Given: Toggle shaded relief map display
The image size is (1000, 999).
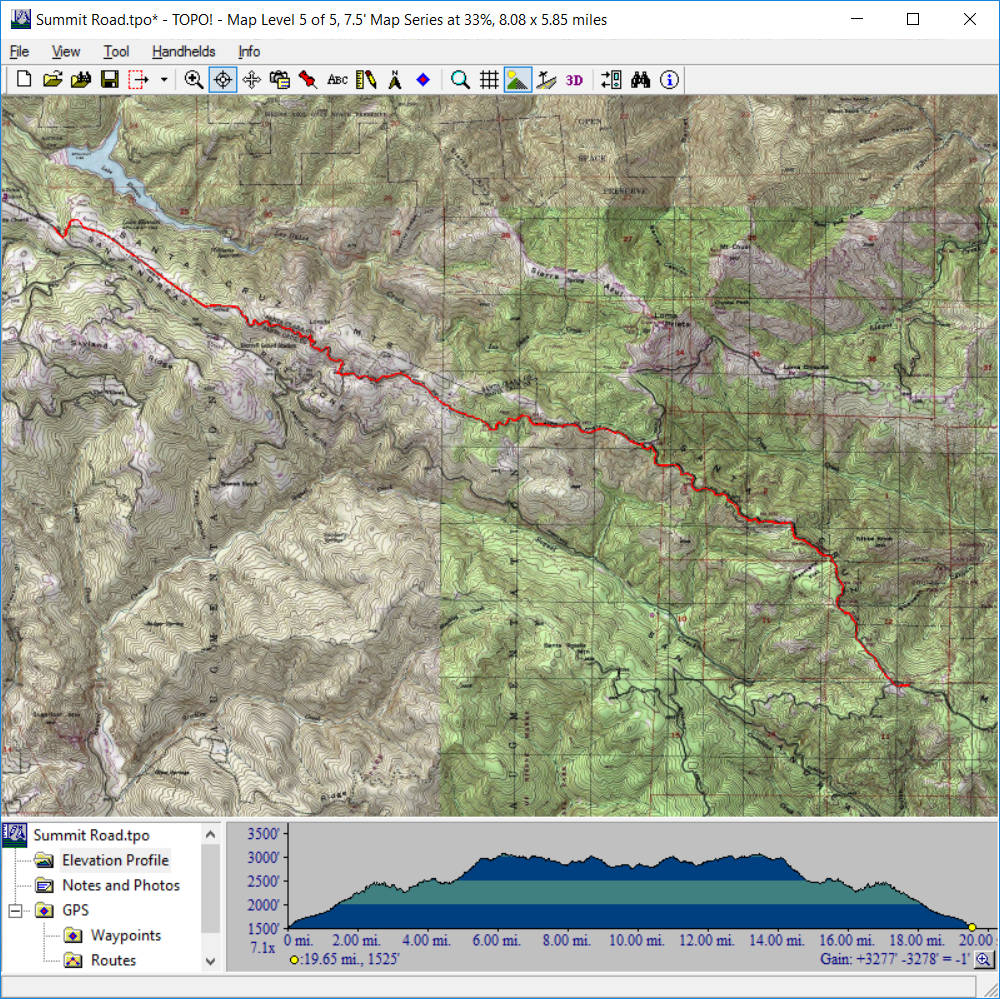Looking at the screenshot, I should click(x=518, y=80).
